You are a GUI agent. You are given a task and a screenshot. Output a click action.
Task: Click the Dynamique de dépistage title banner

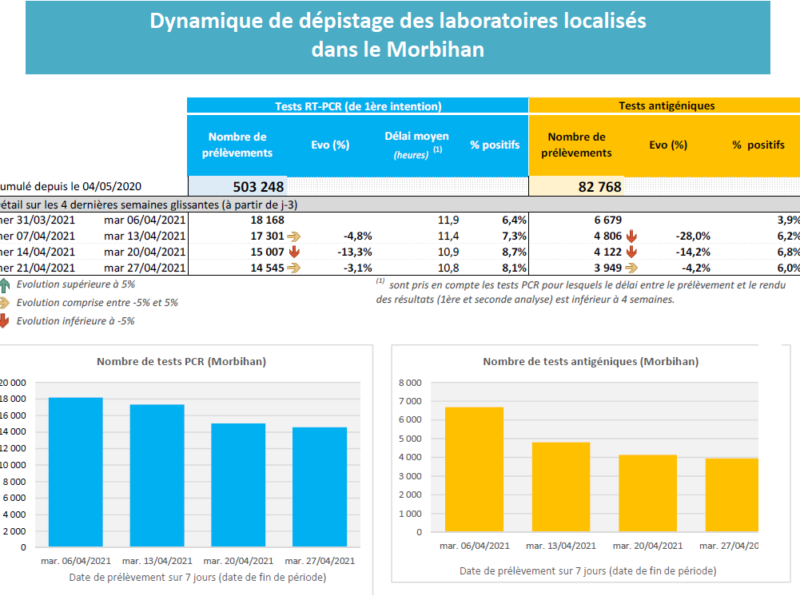click(398, 36)
